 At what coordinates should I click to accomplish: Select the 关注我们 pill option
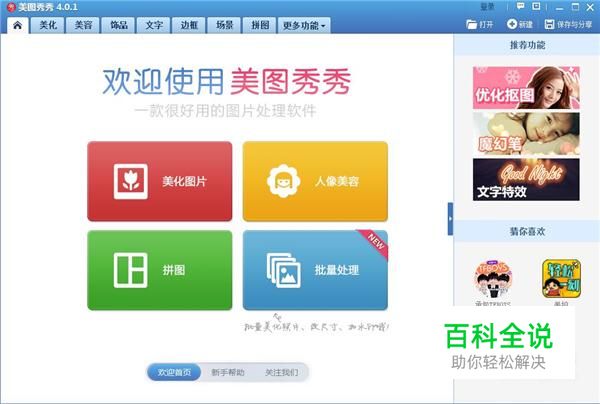281,372
